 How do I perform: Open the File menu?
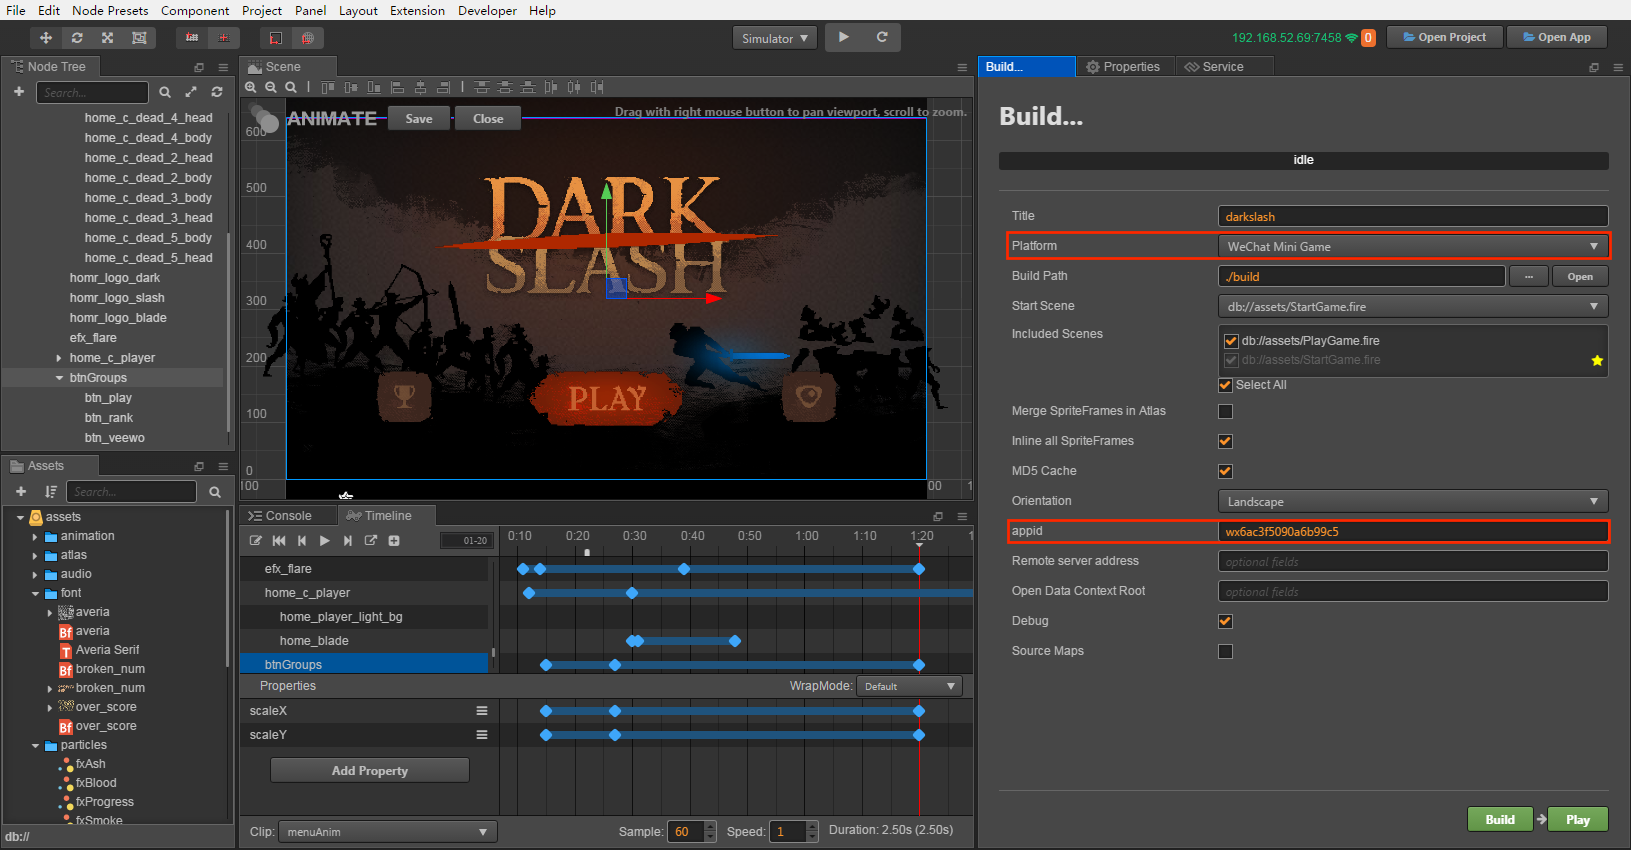click(x=15, y=10)
